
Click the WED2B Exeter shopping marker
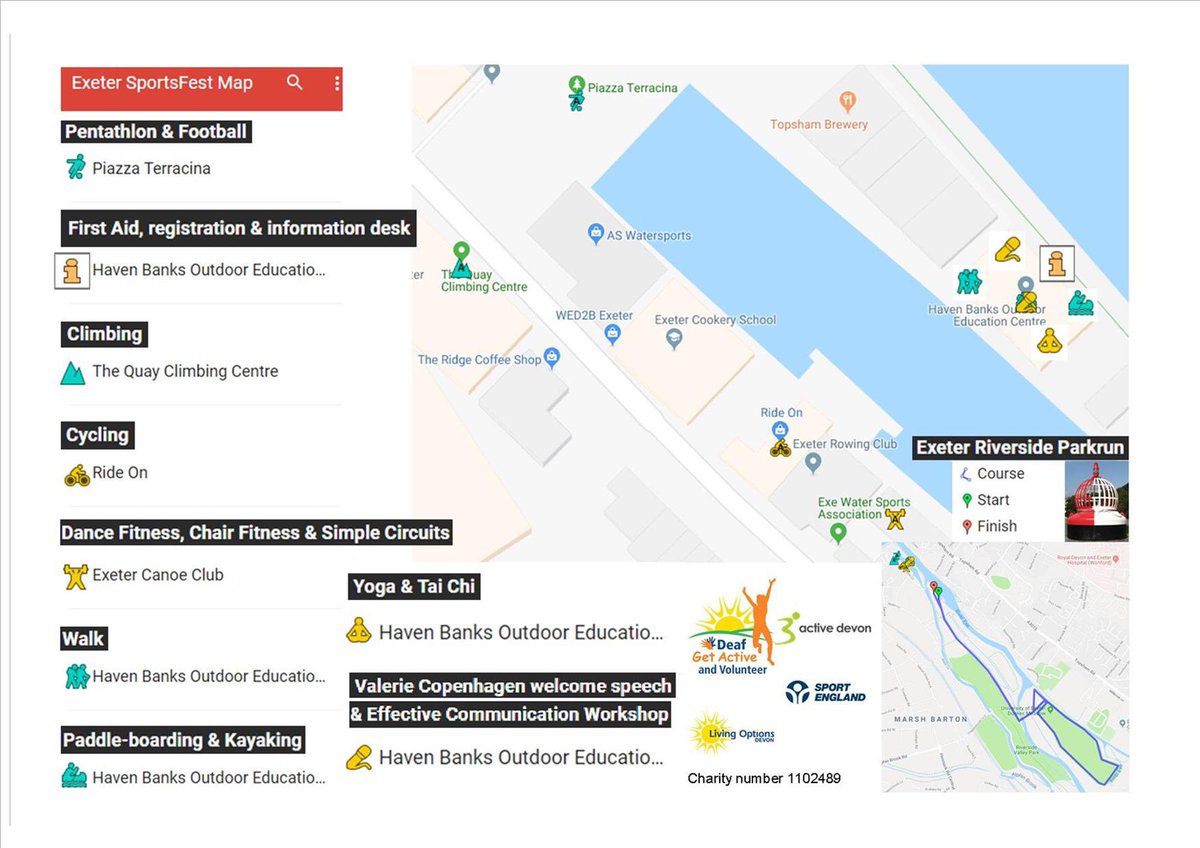tap(613, 335)
